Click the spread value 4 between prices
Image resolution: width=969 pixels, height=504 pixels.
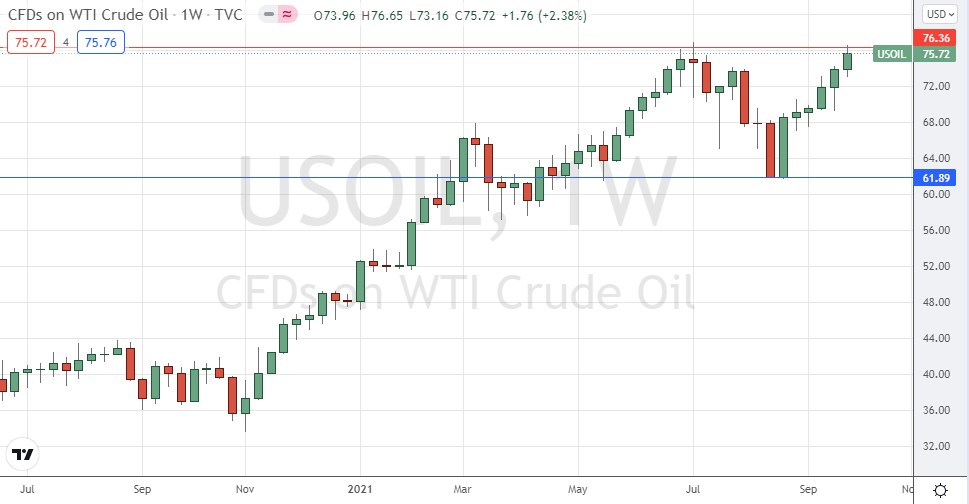coord(65,42)
